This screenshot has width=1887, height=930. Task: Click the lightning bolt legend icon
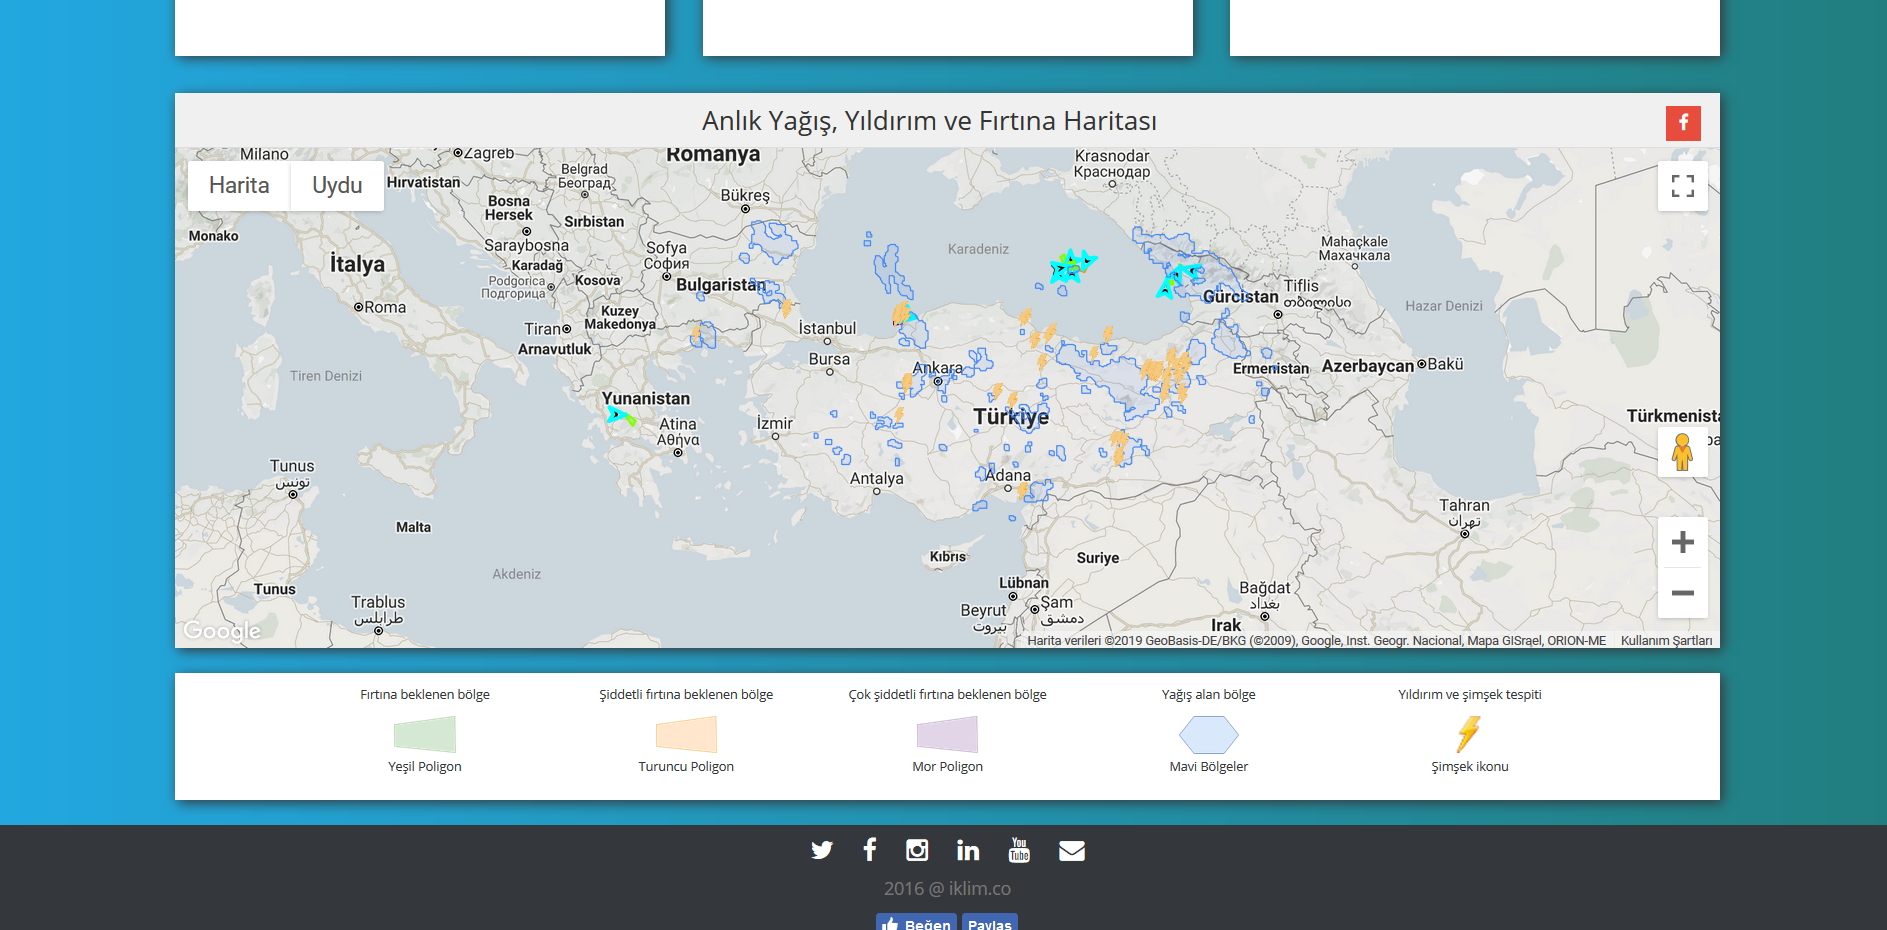[1469, 734]
